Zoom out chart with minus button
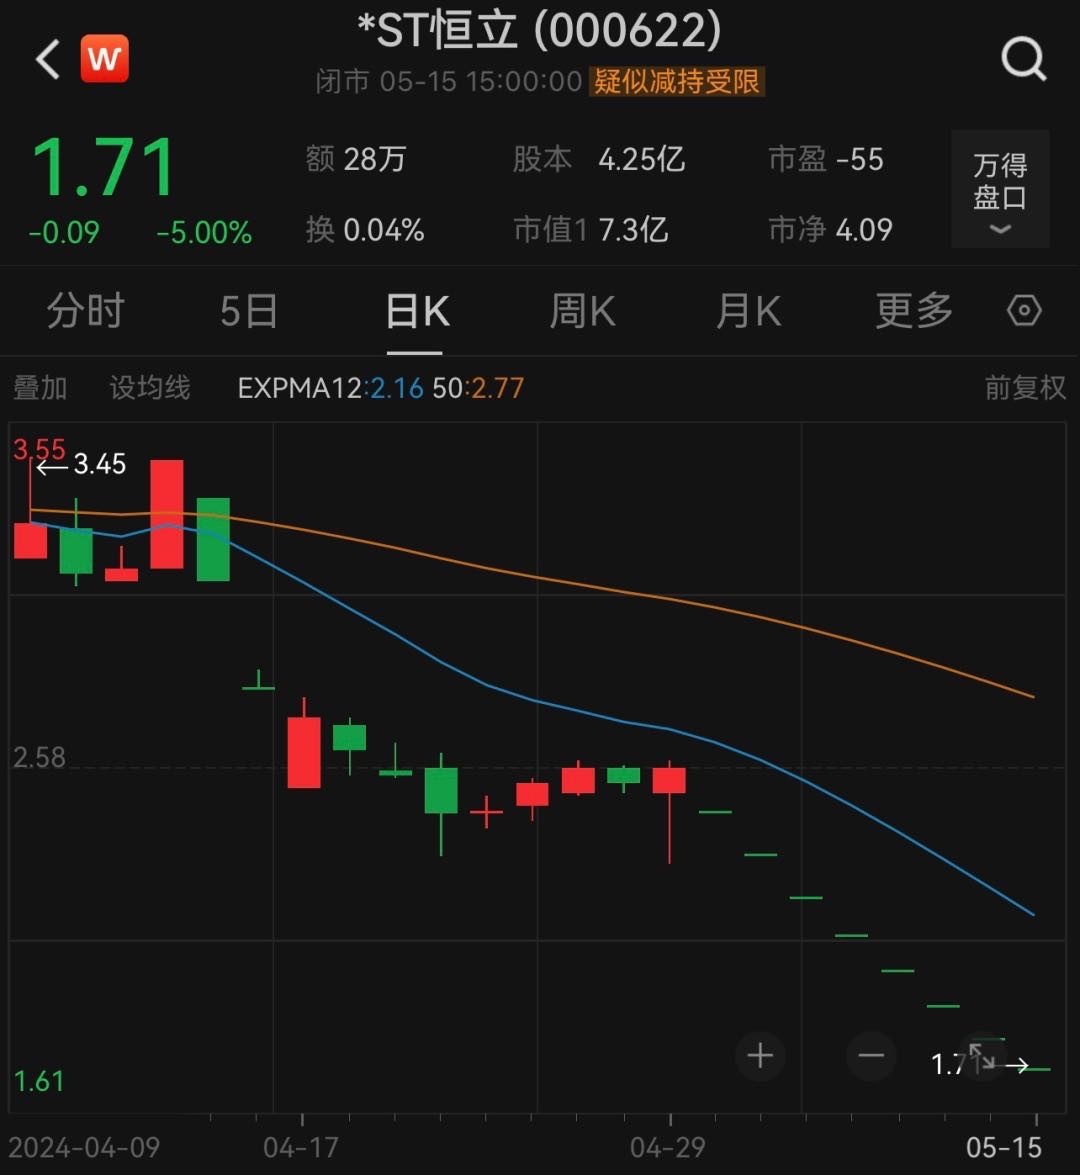 tap(871, 1055)
